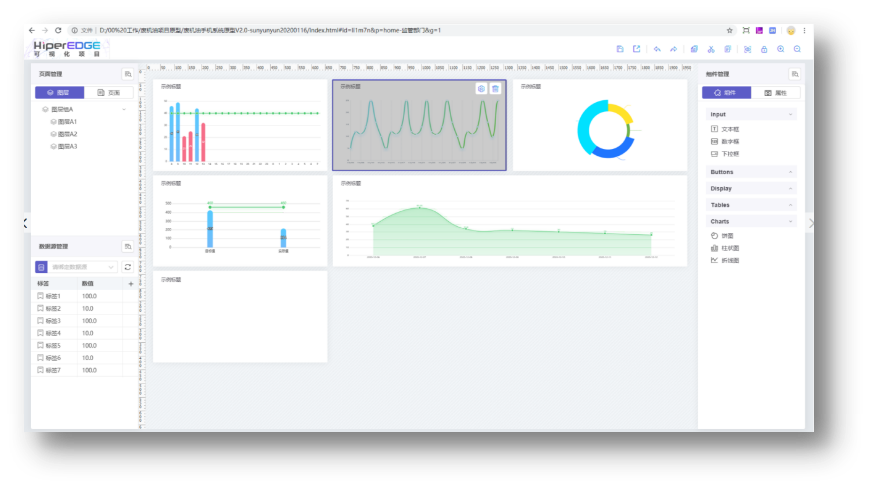Viewport: 872px width, 491px height.
Task: Click label text 标签2 in data table
Action: [x=53, y=309]
